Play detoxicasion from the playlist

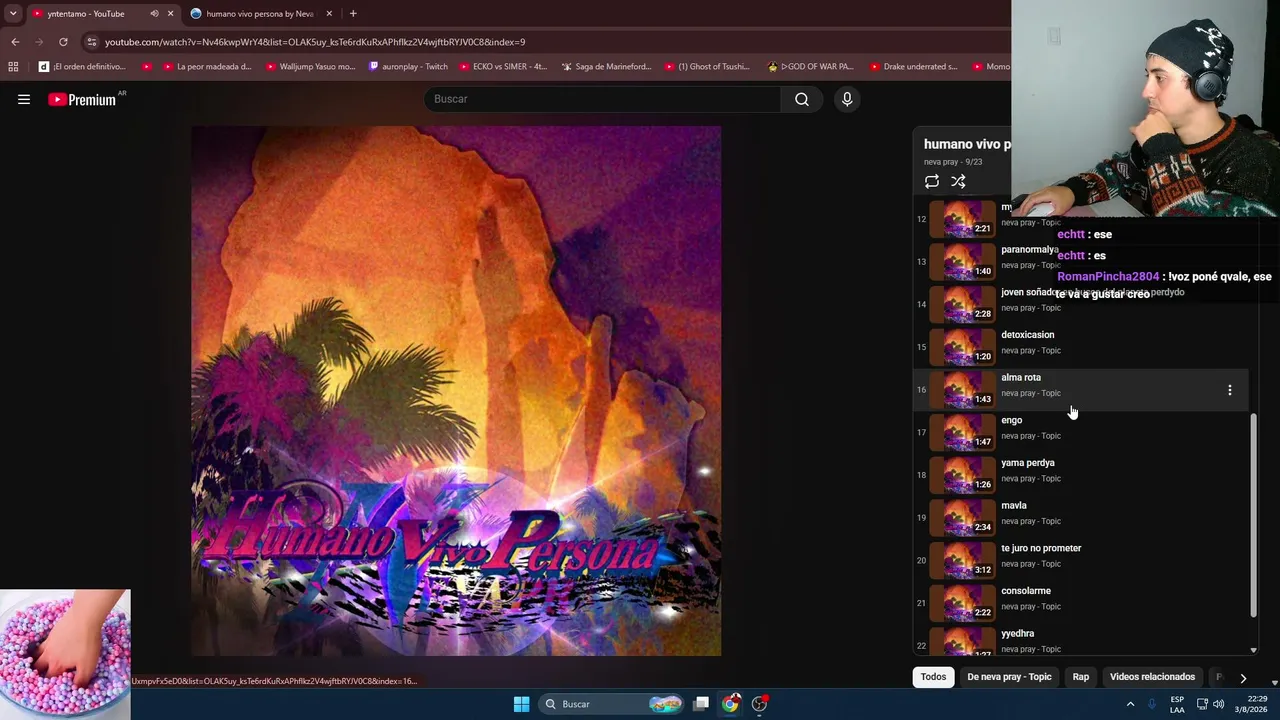(1080, 347)
